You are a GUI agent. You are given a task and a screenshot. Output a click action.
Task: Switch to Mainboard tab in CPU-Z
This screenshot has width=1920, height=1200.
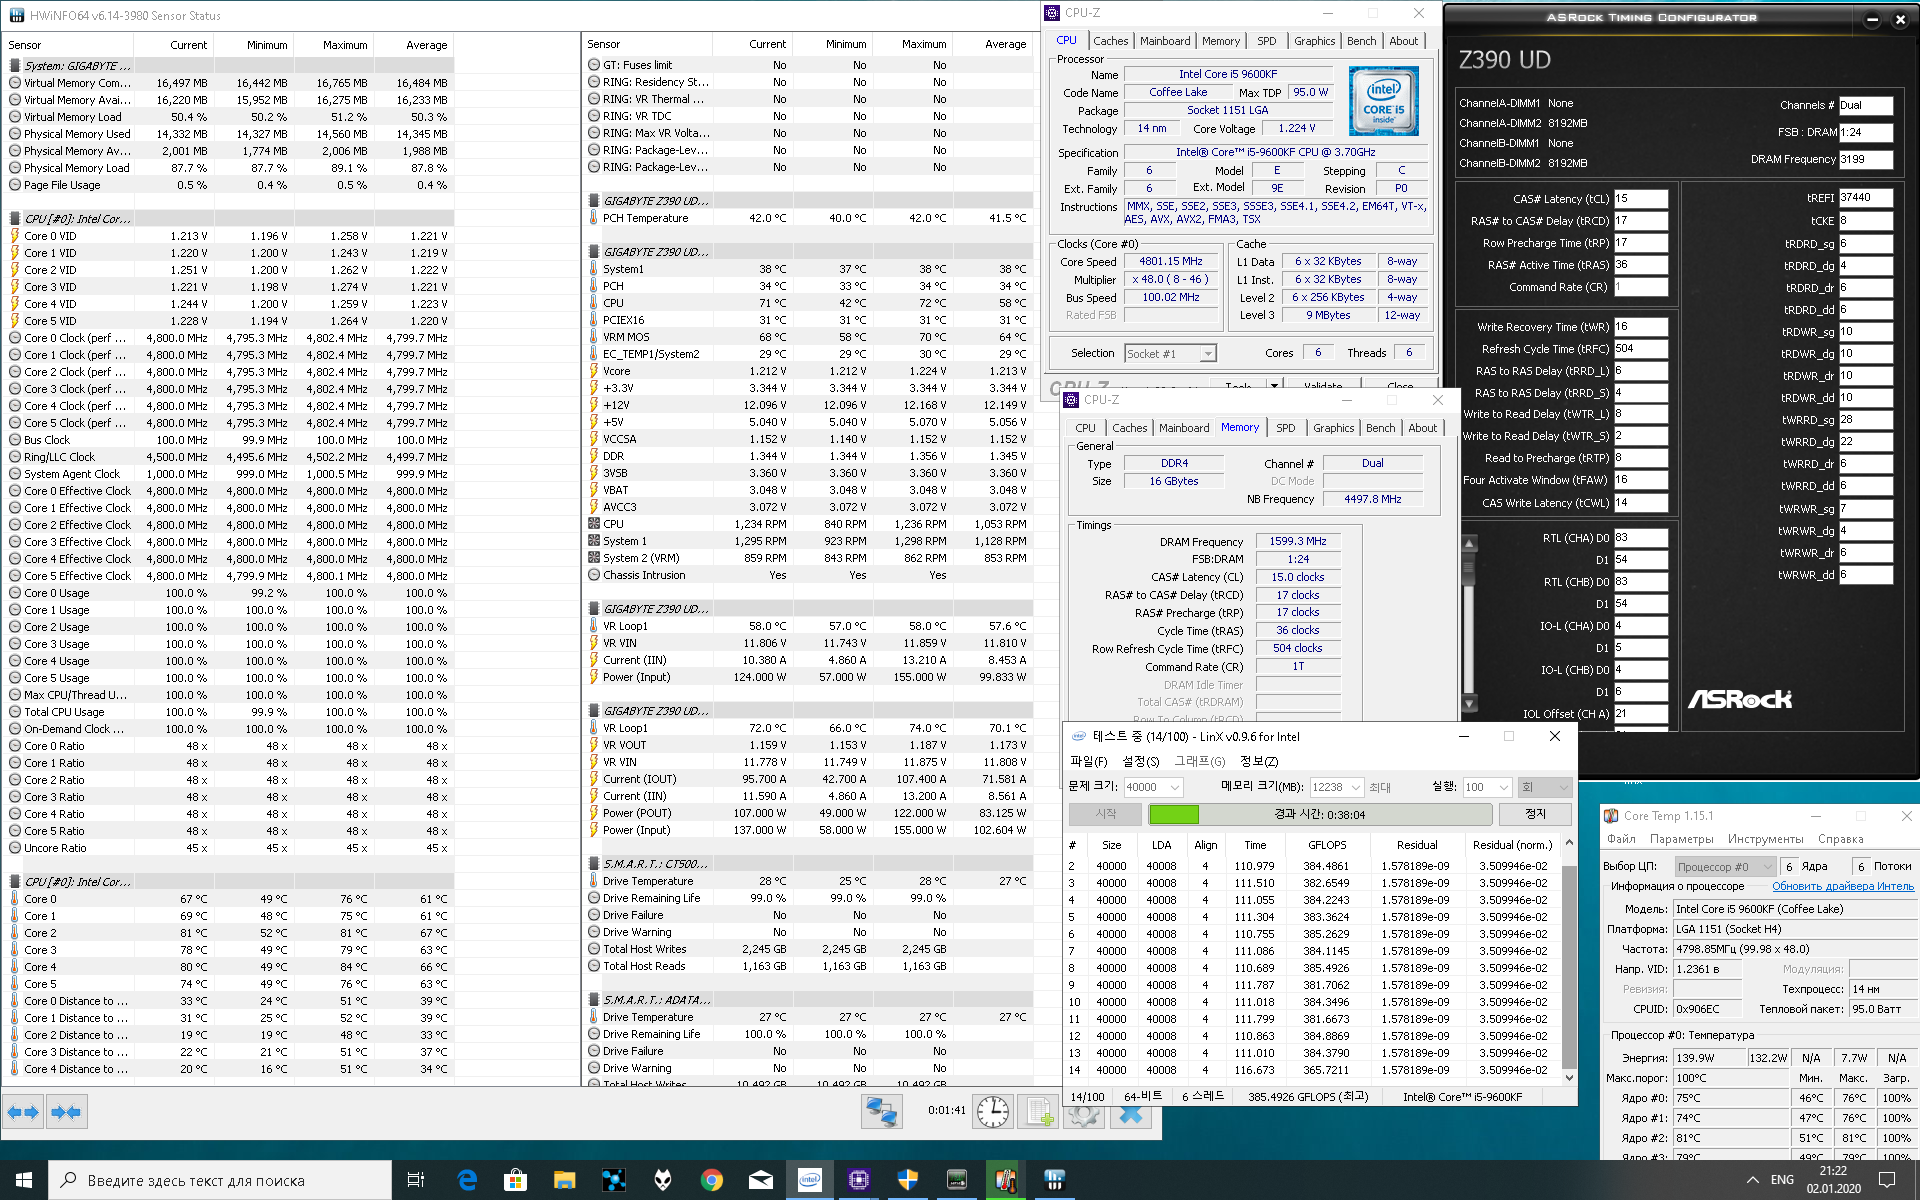(x=1164, y=41)
